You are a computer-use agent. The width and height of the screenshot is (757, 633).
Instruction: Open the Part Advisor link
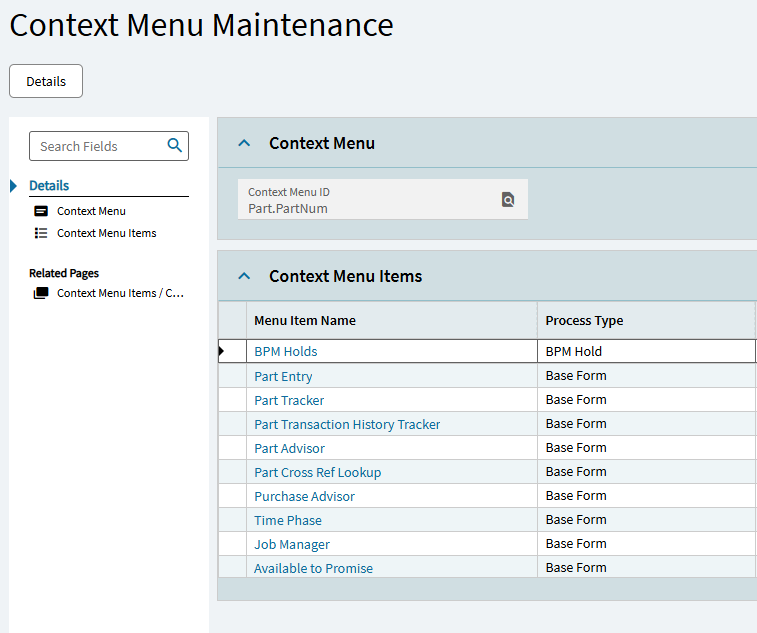(290, 449)
